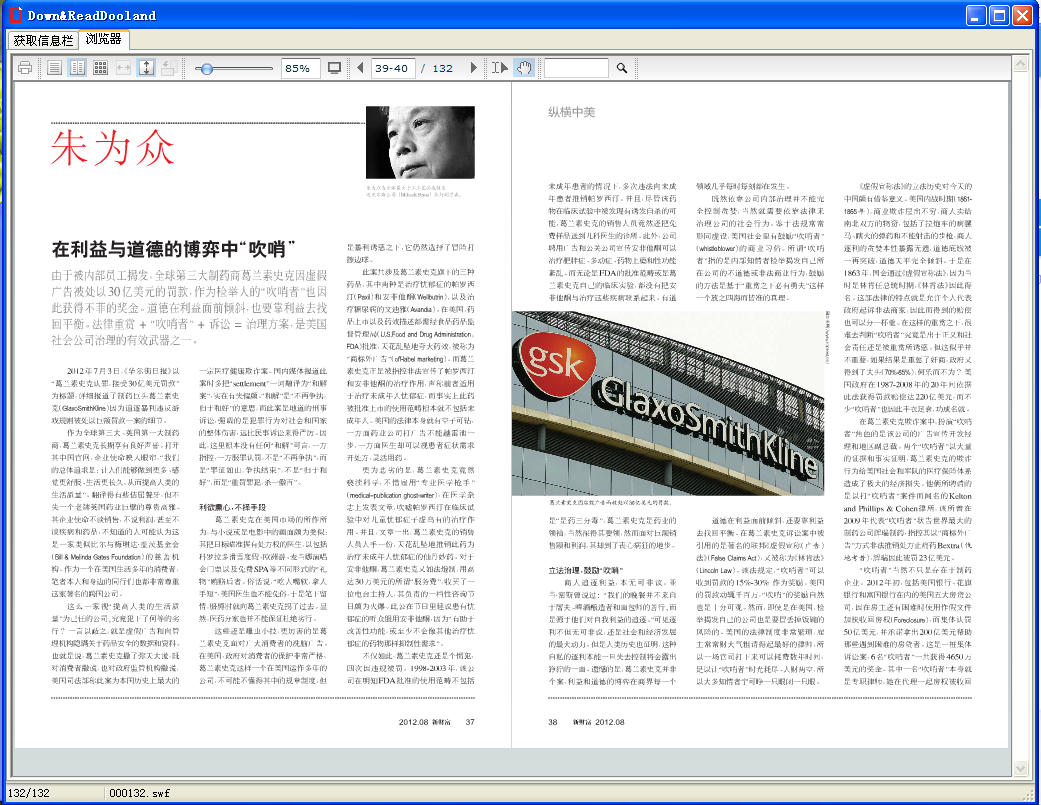This screenshot has height=805, width=1041.
Task: Click total page count 132
Action: [443, 68]
